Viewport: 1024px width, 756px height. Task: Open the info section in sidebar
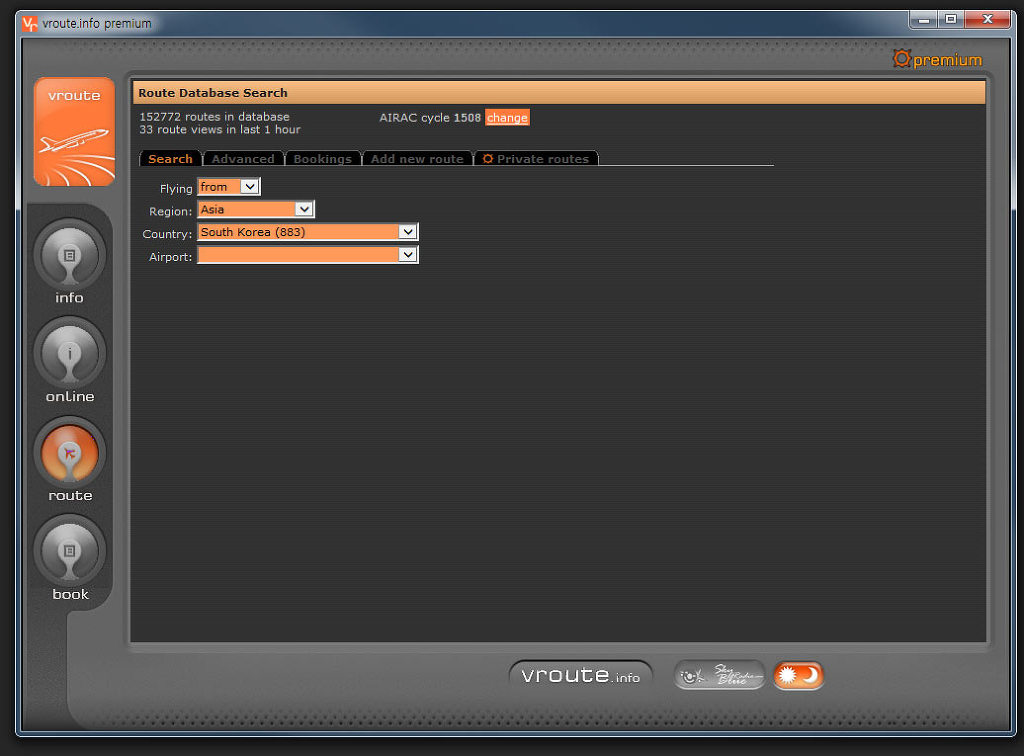click(x=69, y=256)
